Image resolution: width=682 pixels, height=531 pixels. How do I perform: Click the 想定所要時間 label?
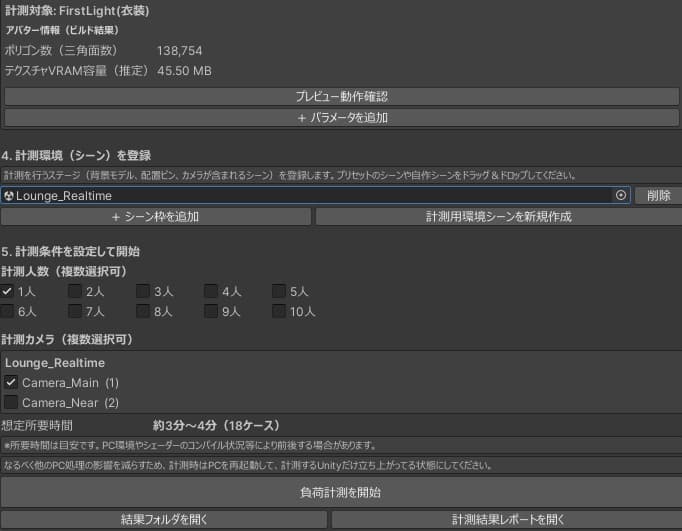click(37, 425)
